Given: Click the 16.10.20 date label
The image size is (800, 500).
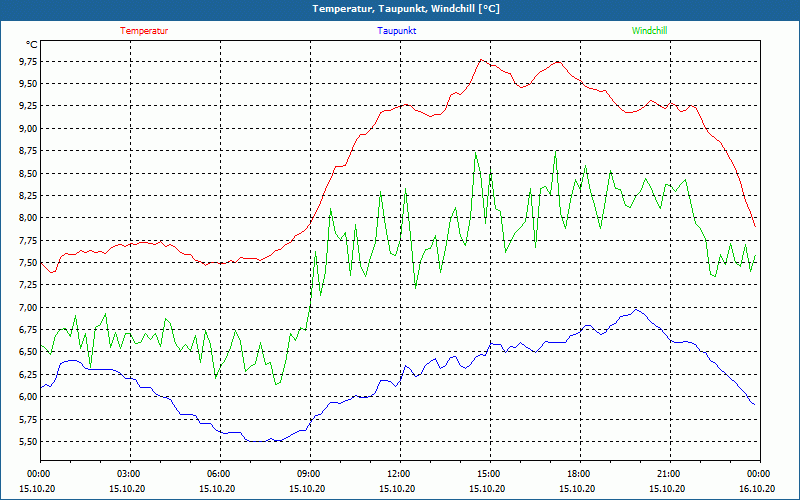Looking at the screenshot, I should (757, 488).
